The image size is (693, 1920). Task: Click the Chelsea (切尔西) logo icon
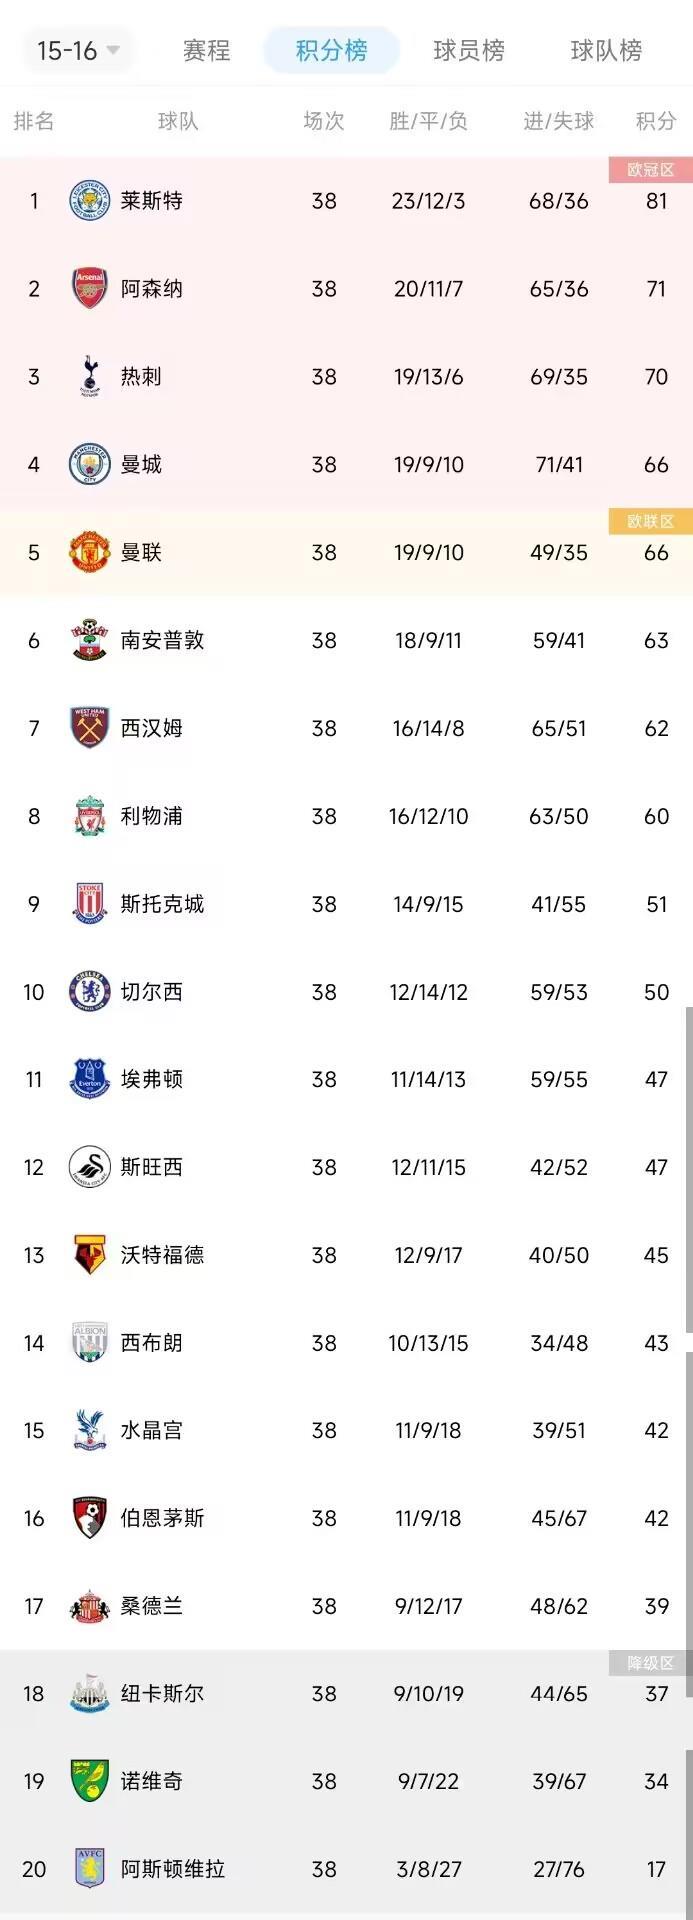click(x=89, y=992)
